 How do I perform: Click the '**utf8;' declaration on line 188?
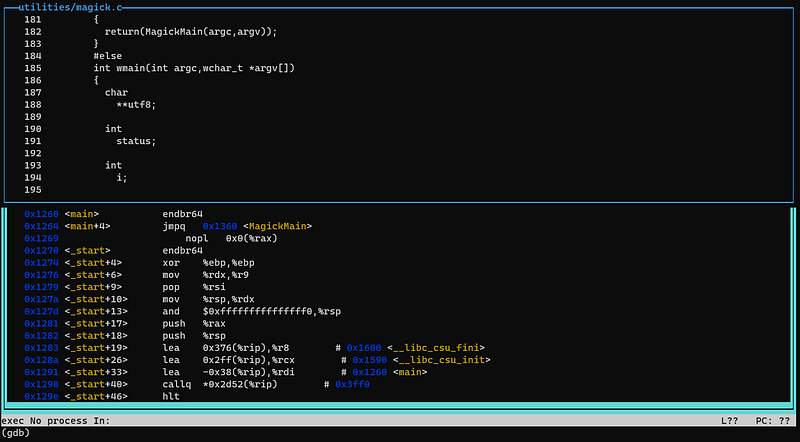[x=136, y=105]
